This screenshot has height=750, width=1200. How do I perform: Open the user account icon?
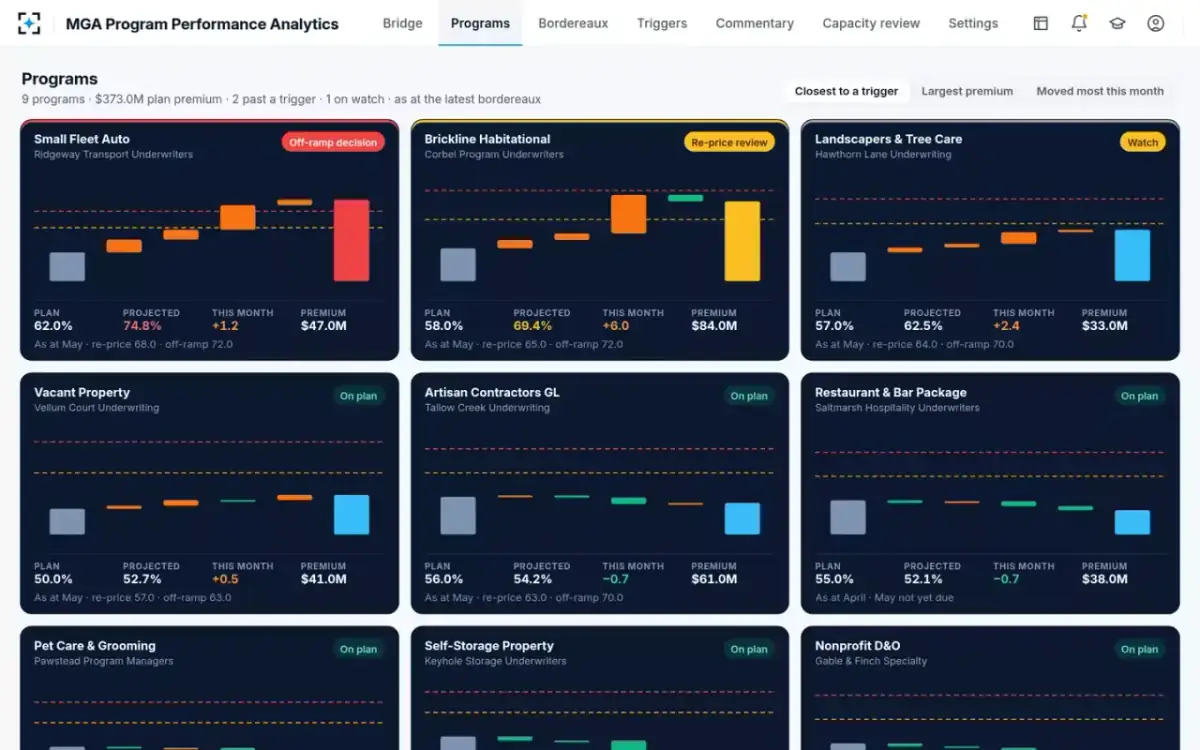point(1156,23)
